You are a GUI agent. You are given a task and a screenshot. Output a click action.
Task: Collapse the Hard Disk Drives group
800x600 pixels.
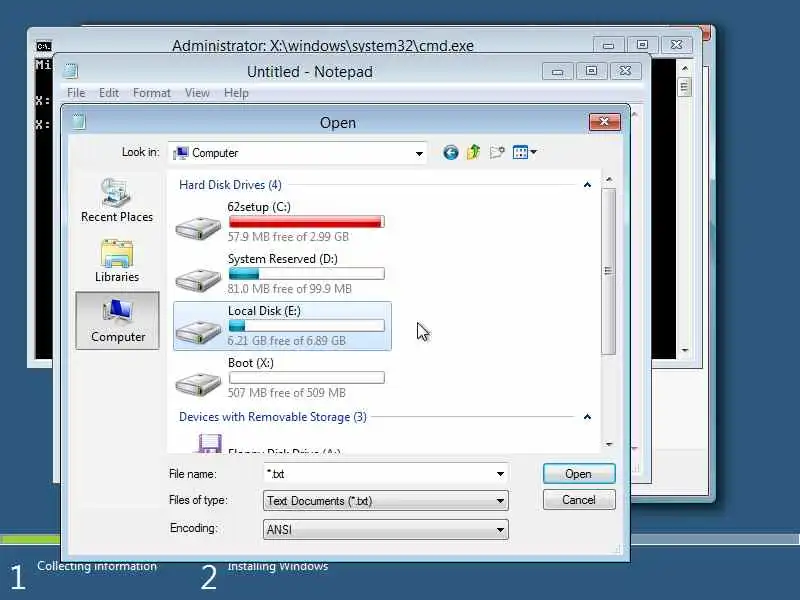587,185
